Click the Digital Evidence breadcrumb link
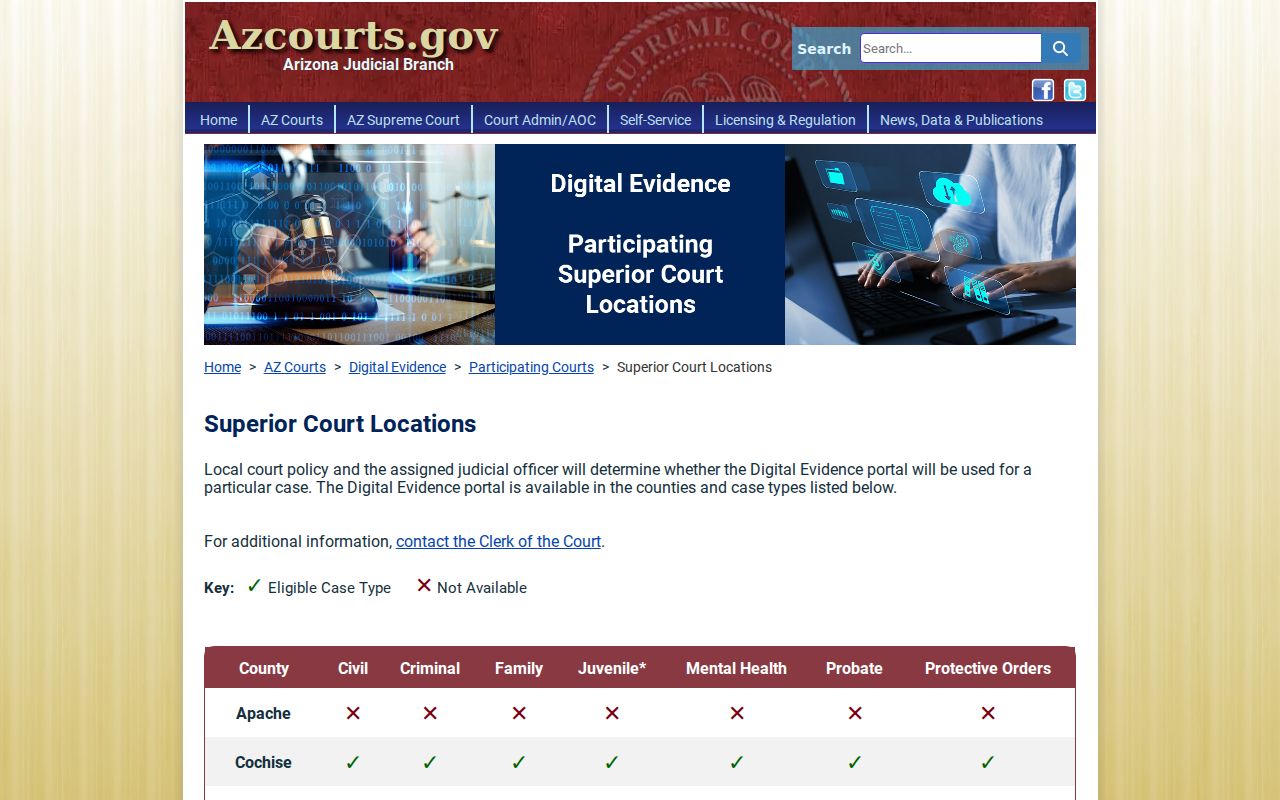This screenshot has height=800, width=1280. (x=397, y=367)
